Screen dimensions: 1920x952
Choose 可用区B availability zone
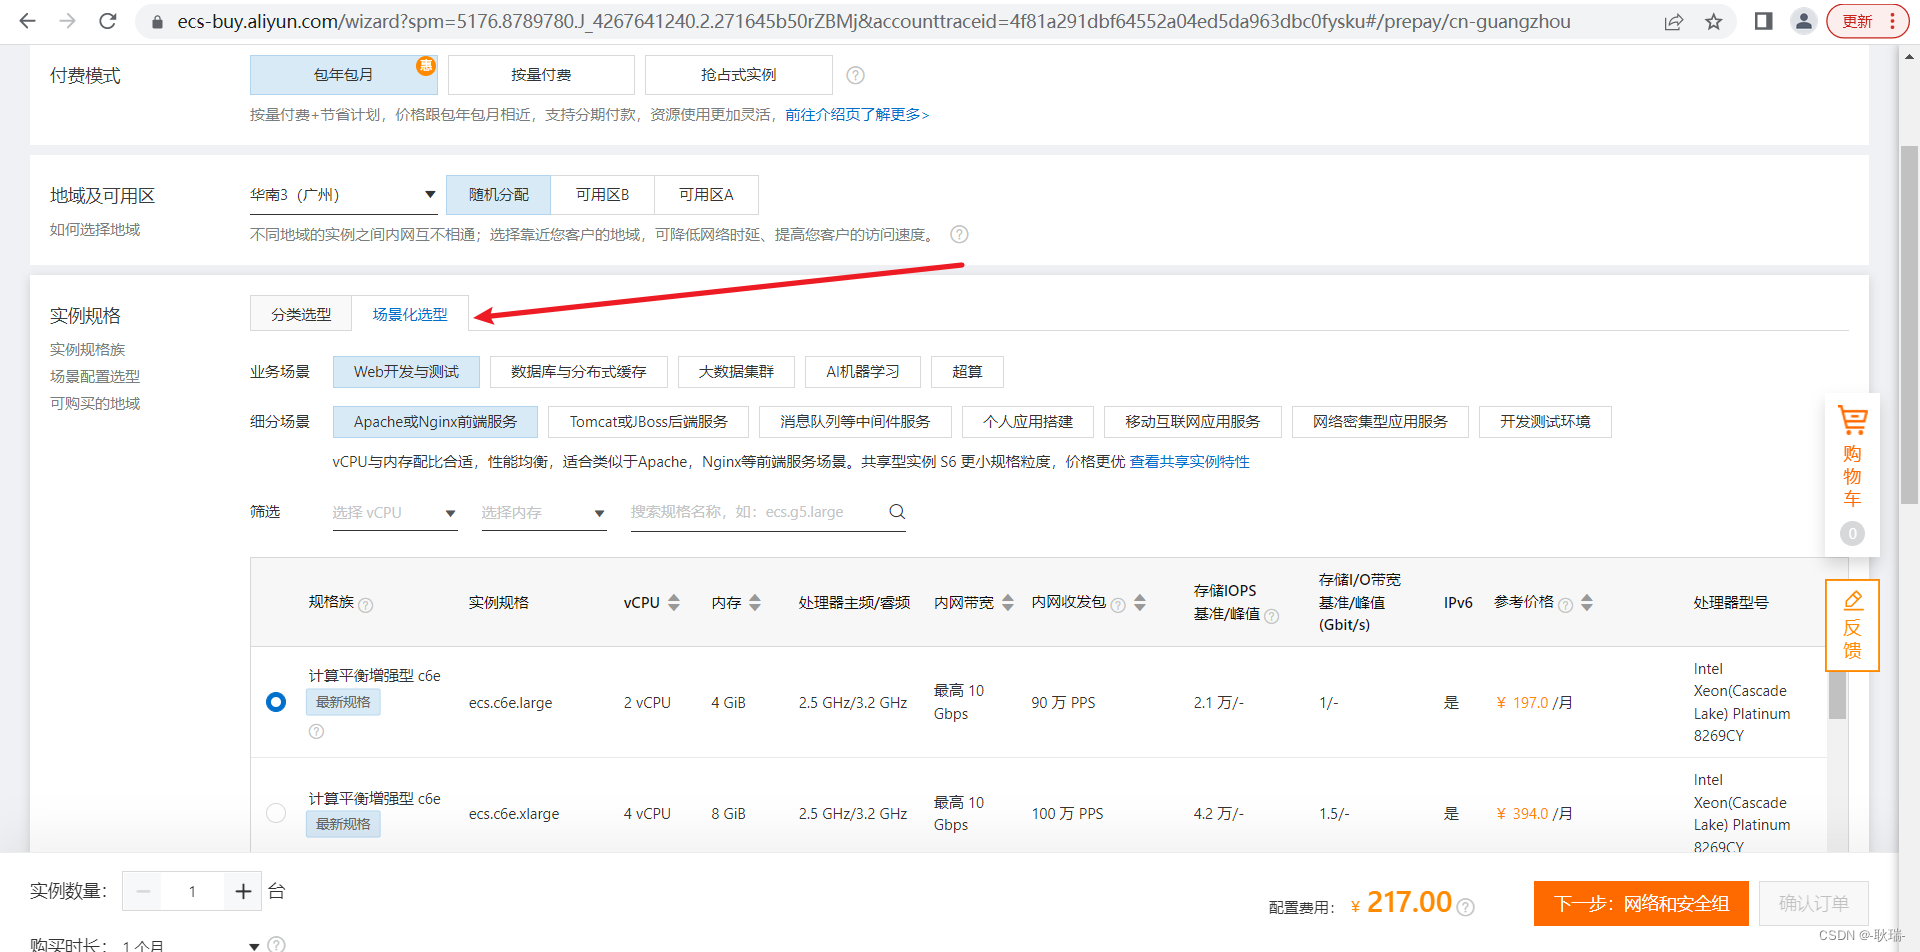[603, 195]
